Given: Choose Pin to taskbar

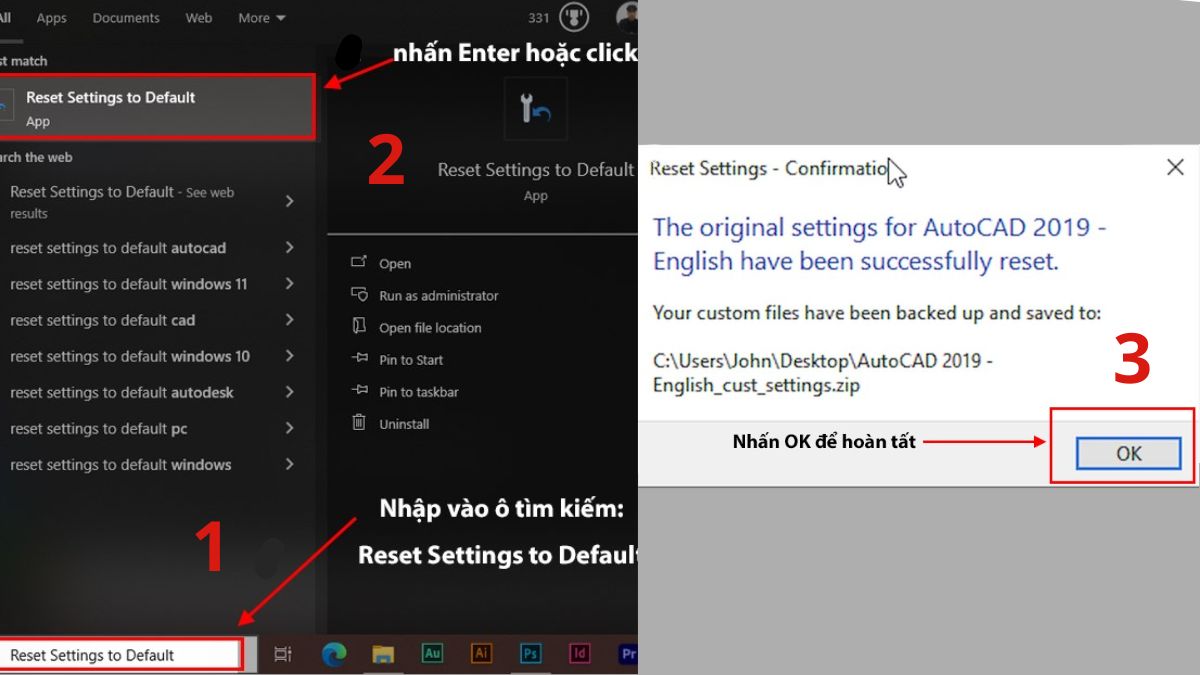Looking at the screenshot, I should 419,392.
